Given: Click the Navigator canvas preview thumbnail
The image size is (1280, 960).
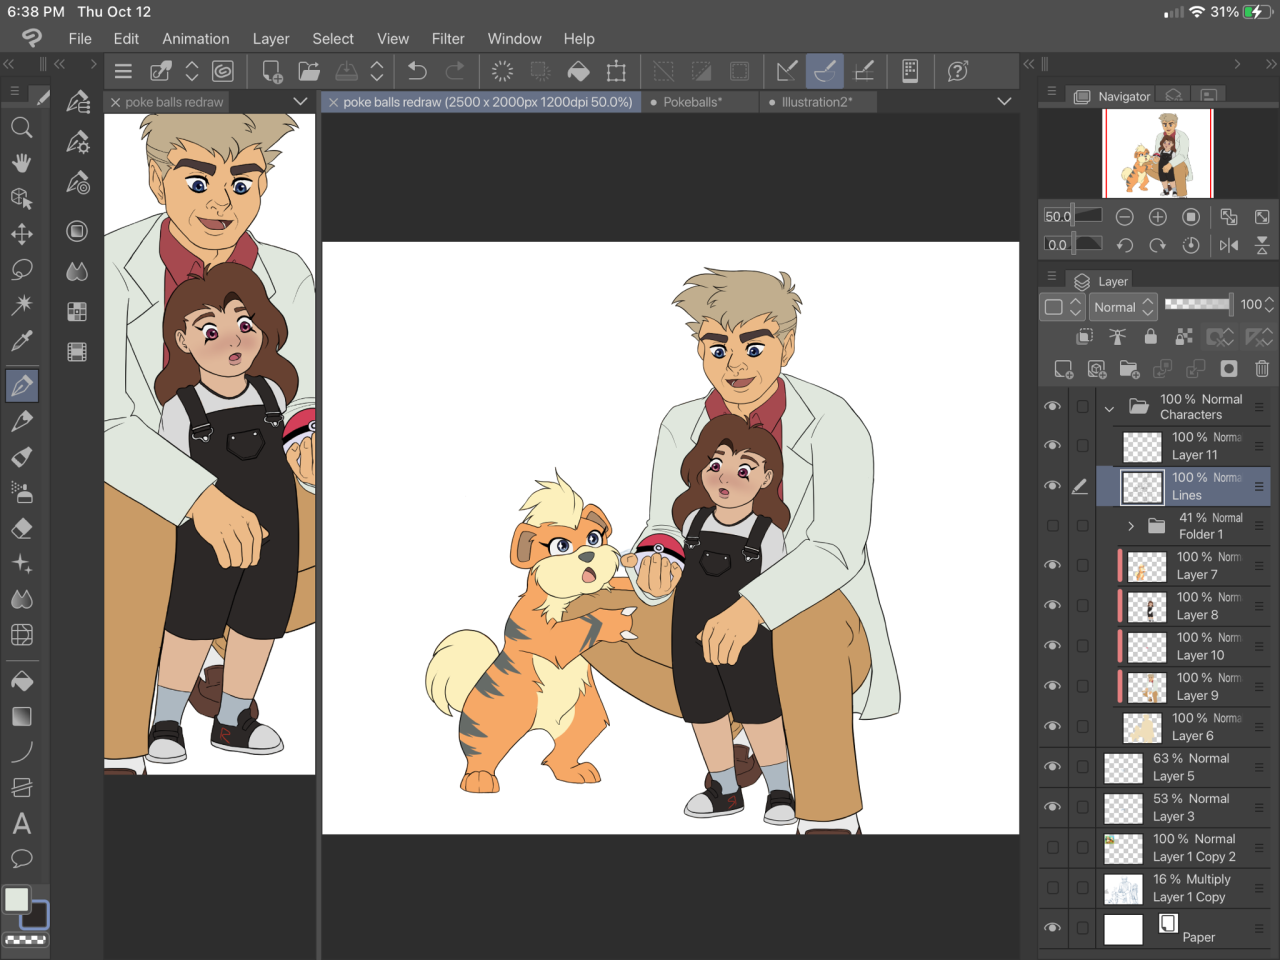Looking at the screenshot, I should (1158, 153).
